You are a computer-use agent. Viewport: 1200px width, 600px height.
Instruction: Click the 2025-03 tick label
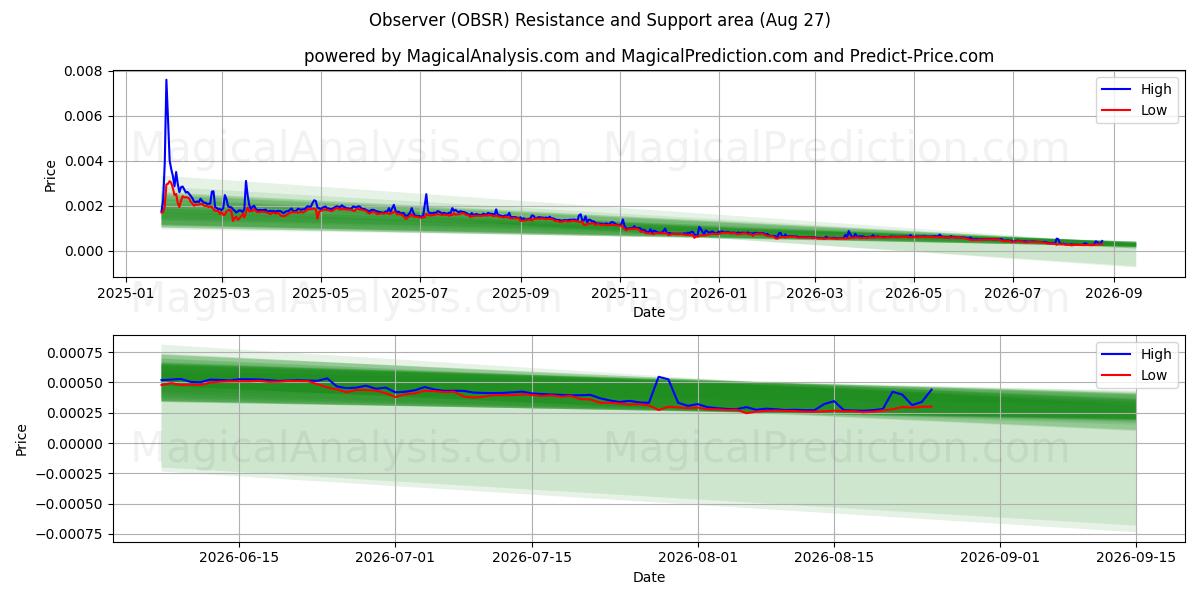[222, 294]
